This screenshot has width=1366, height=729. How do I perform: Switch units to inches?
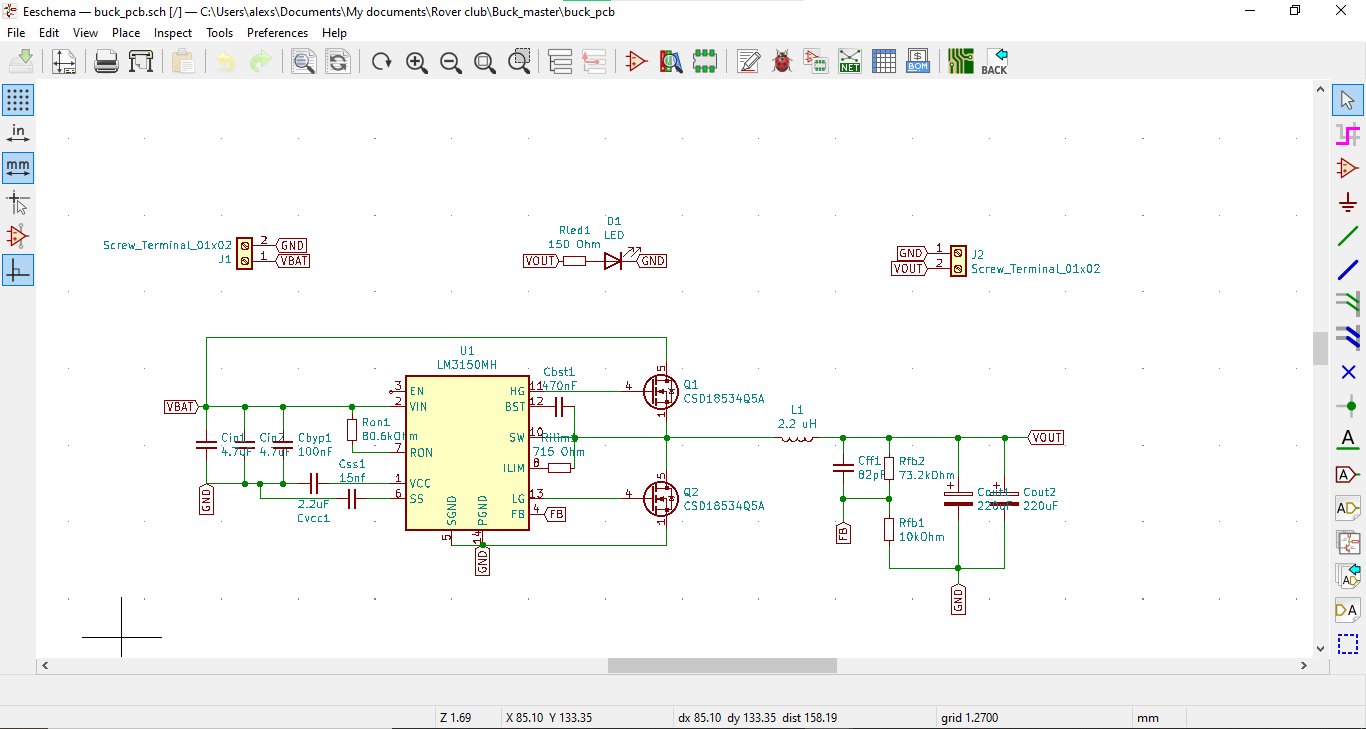[17, 132]
